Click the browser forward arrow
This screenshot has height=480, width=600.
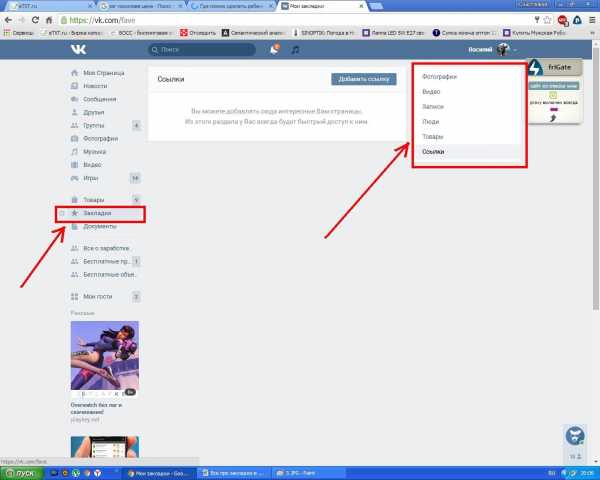click(x=22, y=20)
